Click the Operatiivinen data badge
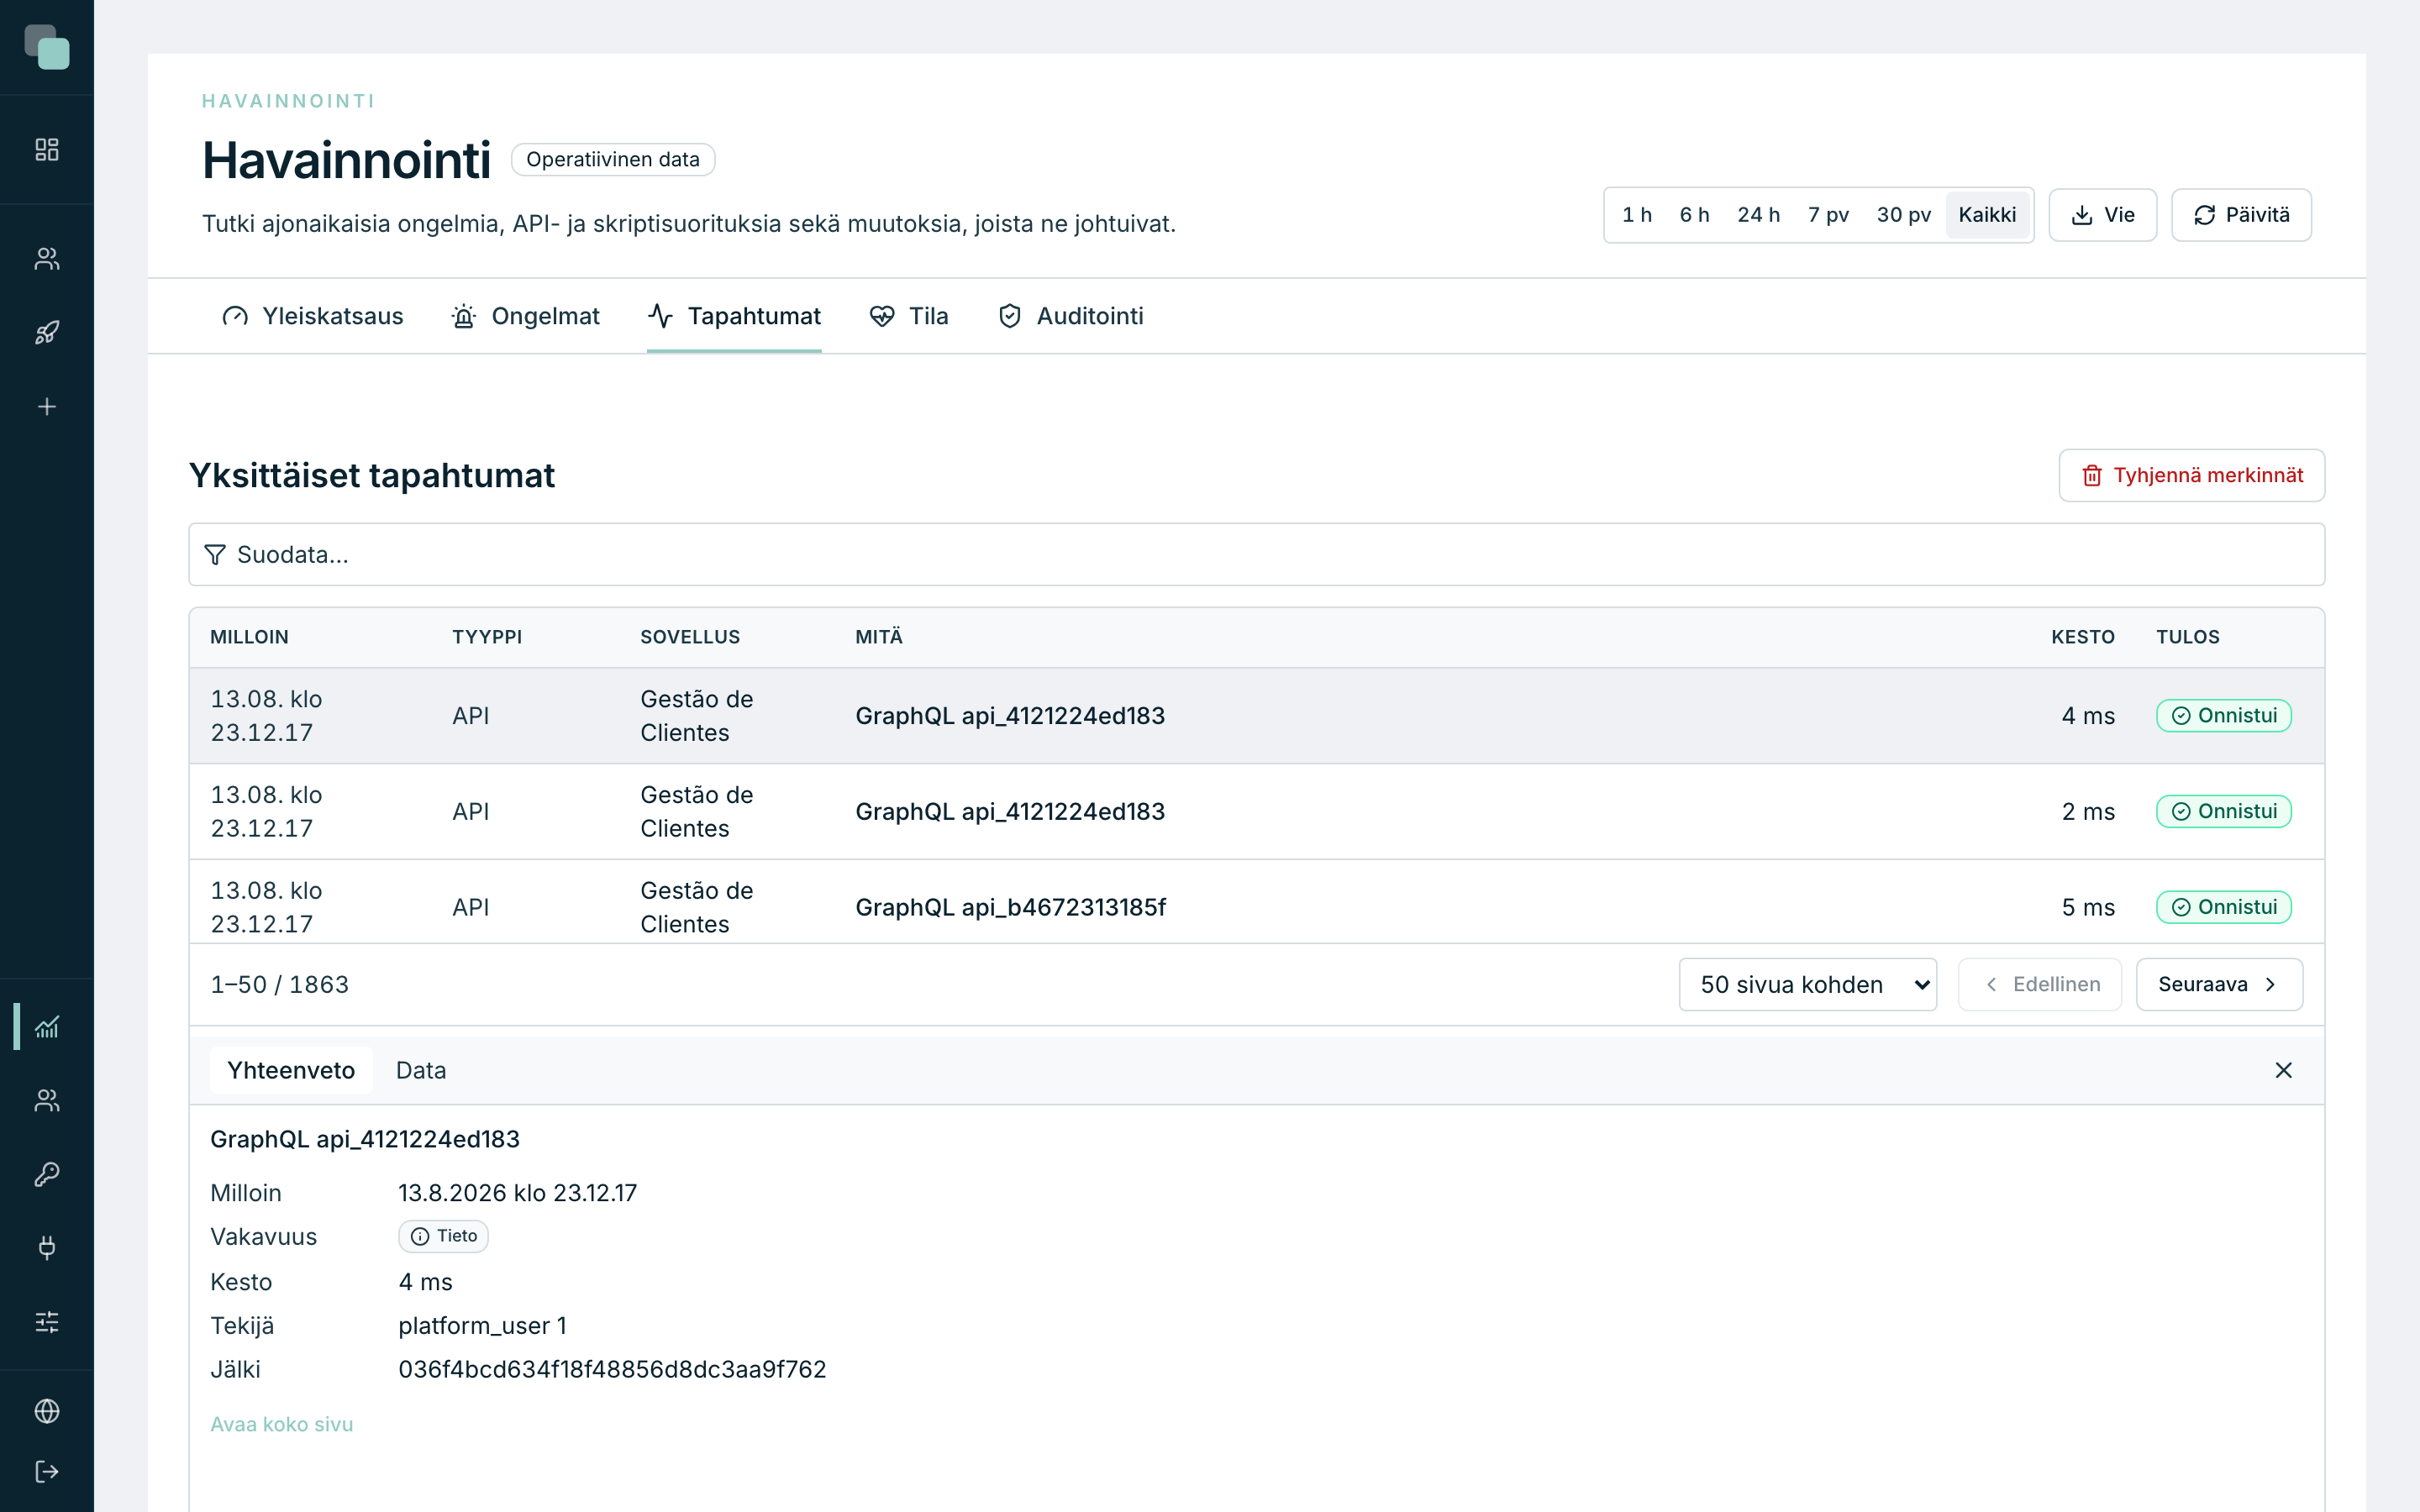 [x=613, y=160]
